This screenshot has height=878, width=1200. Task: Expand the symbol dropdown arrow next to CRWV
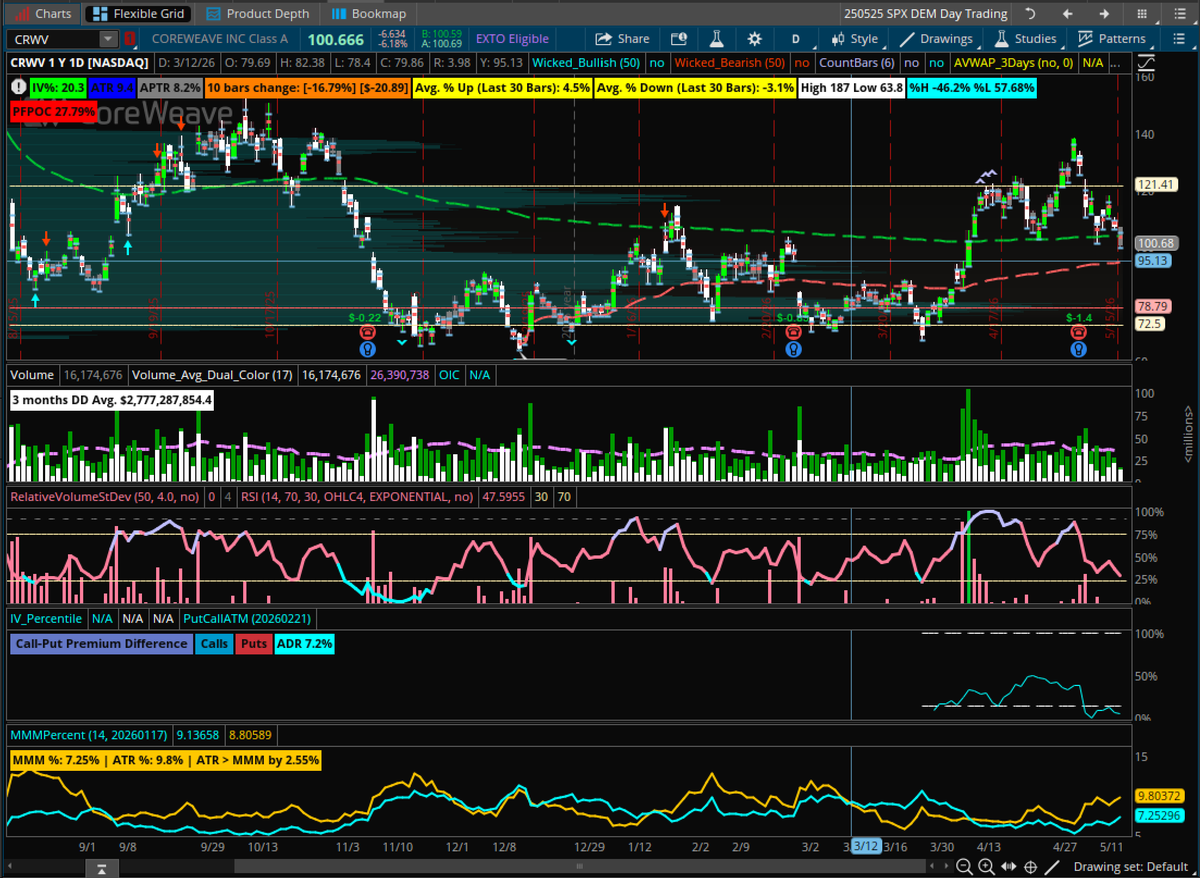[x=108, y=39]
